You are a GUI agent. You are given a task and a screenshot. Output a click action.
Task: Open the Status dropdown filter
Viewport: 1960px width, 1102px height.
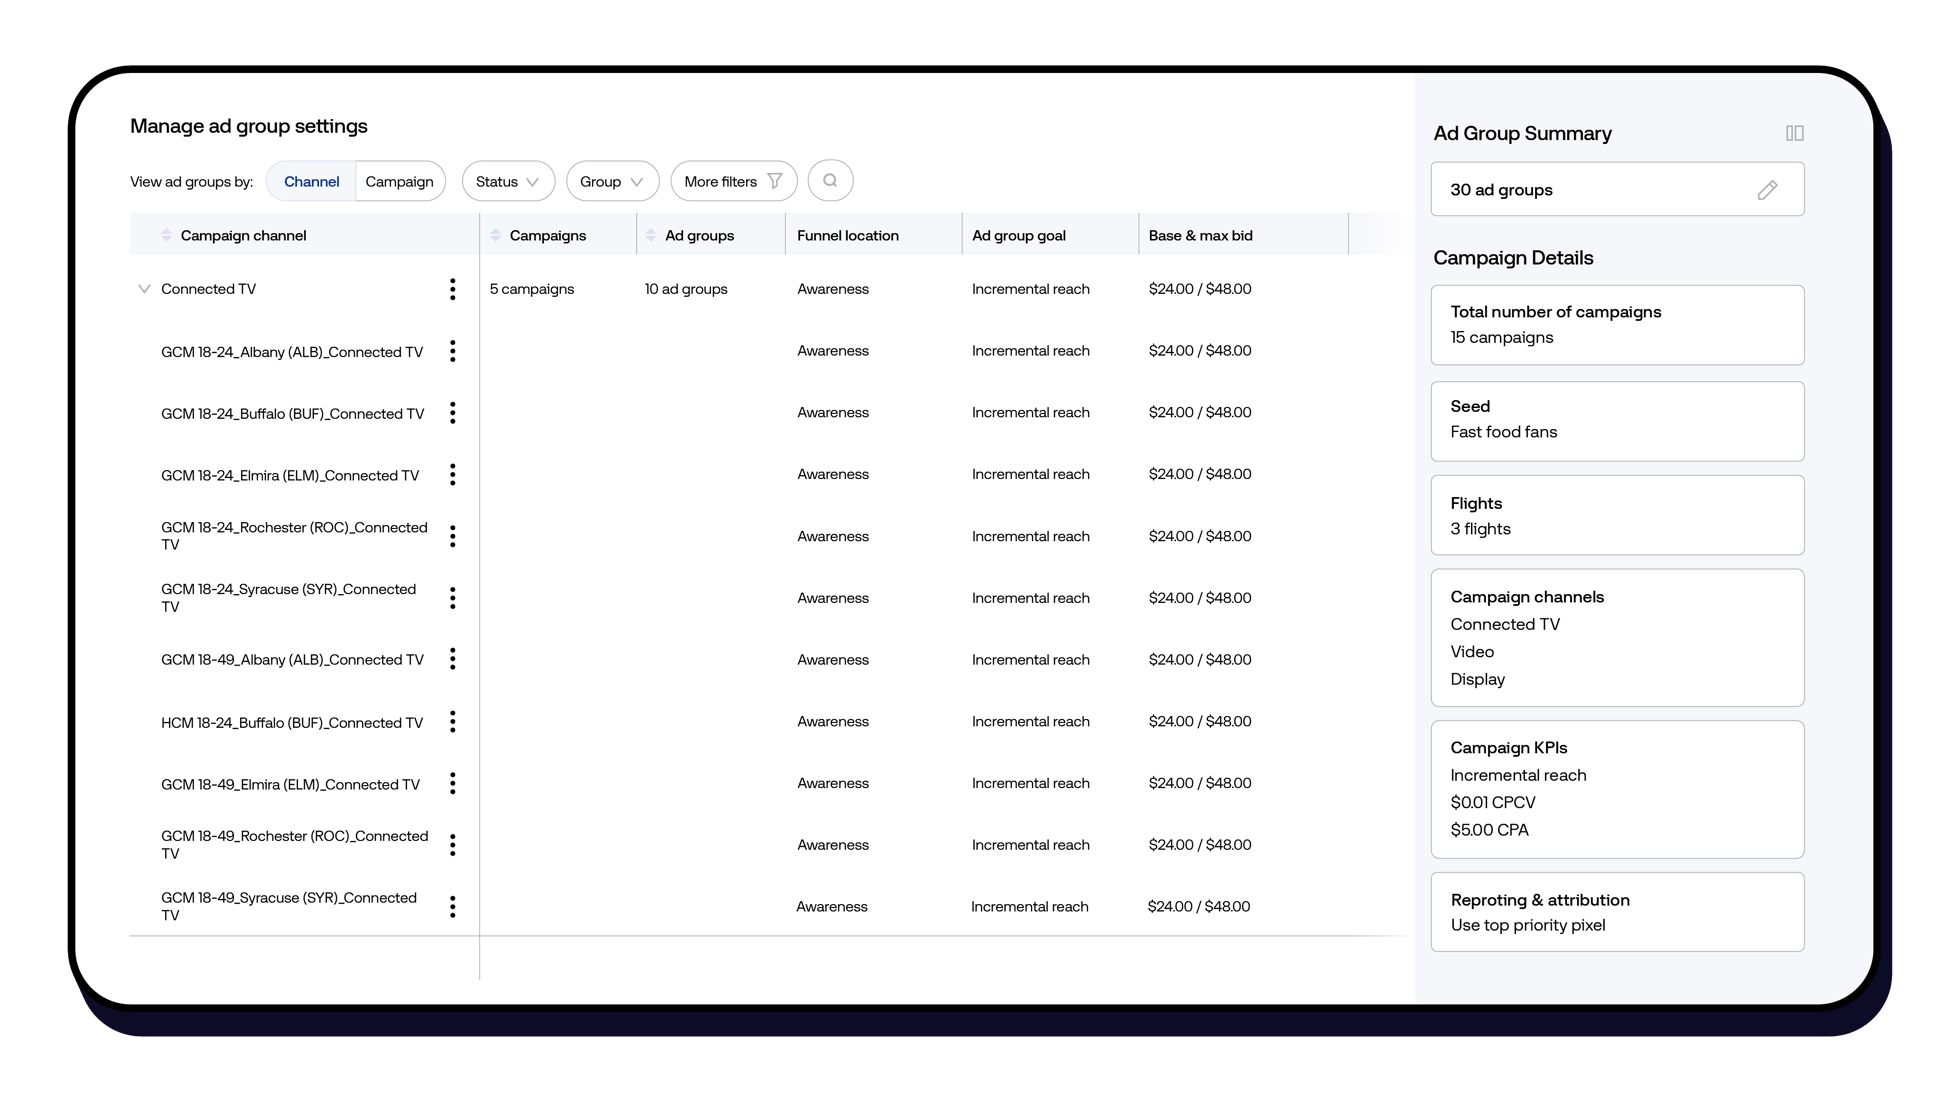(x=508, y=182)
